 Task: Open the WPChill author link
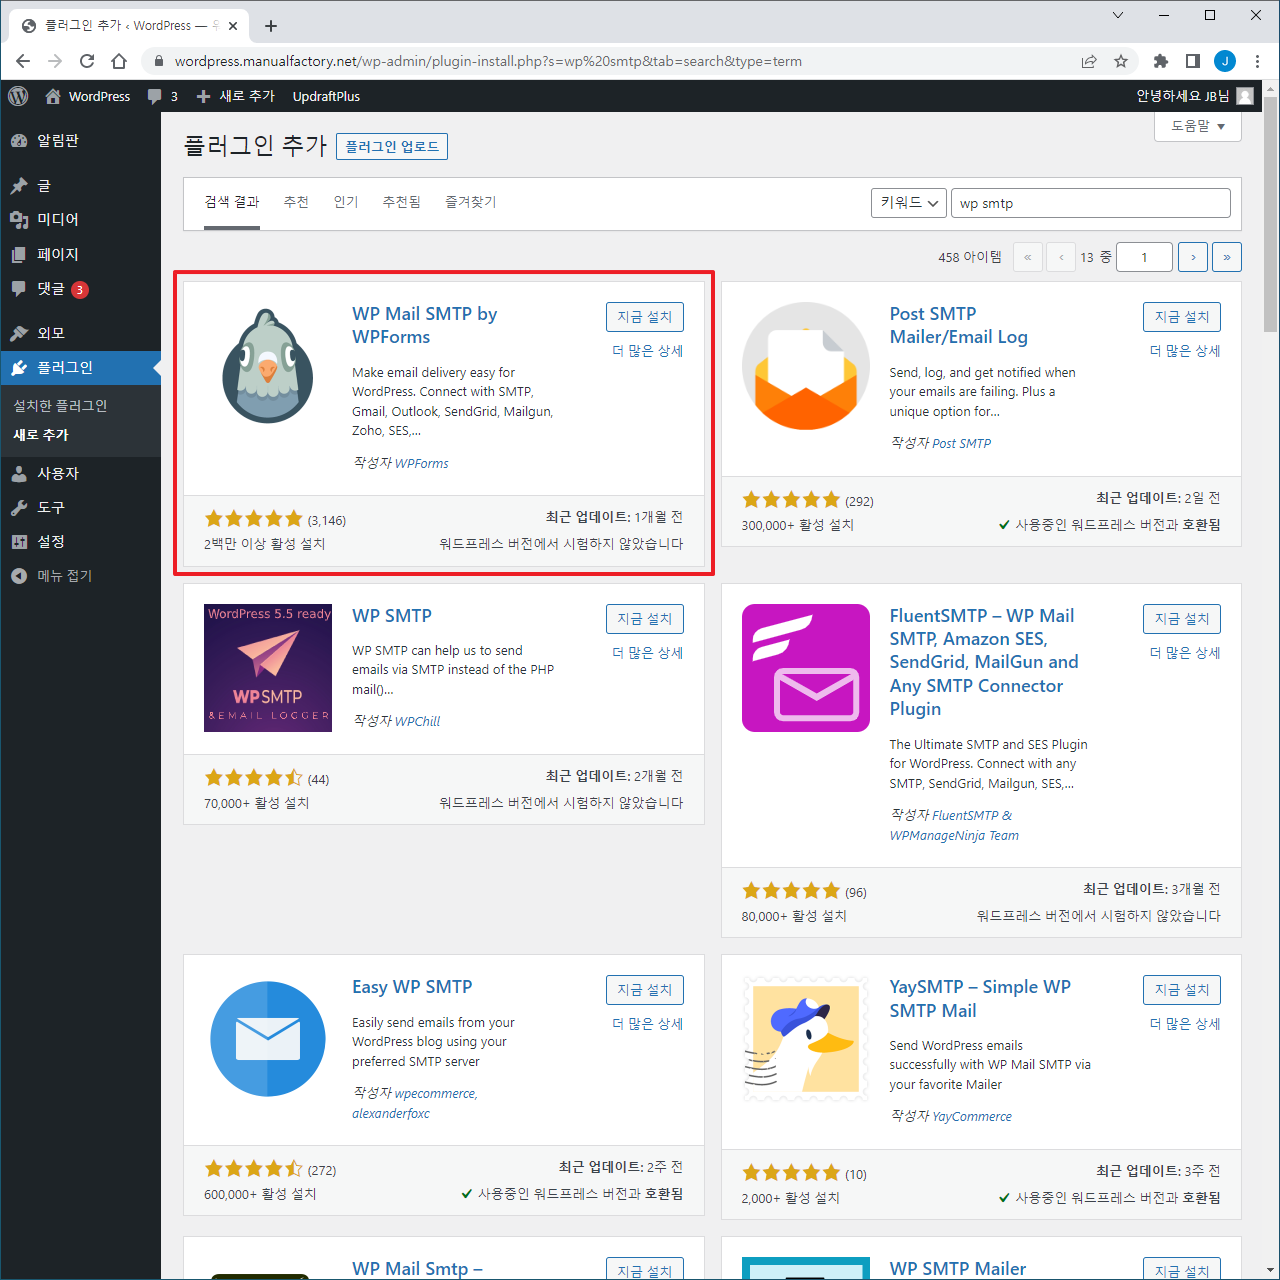[418, 721]
